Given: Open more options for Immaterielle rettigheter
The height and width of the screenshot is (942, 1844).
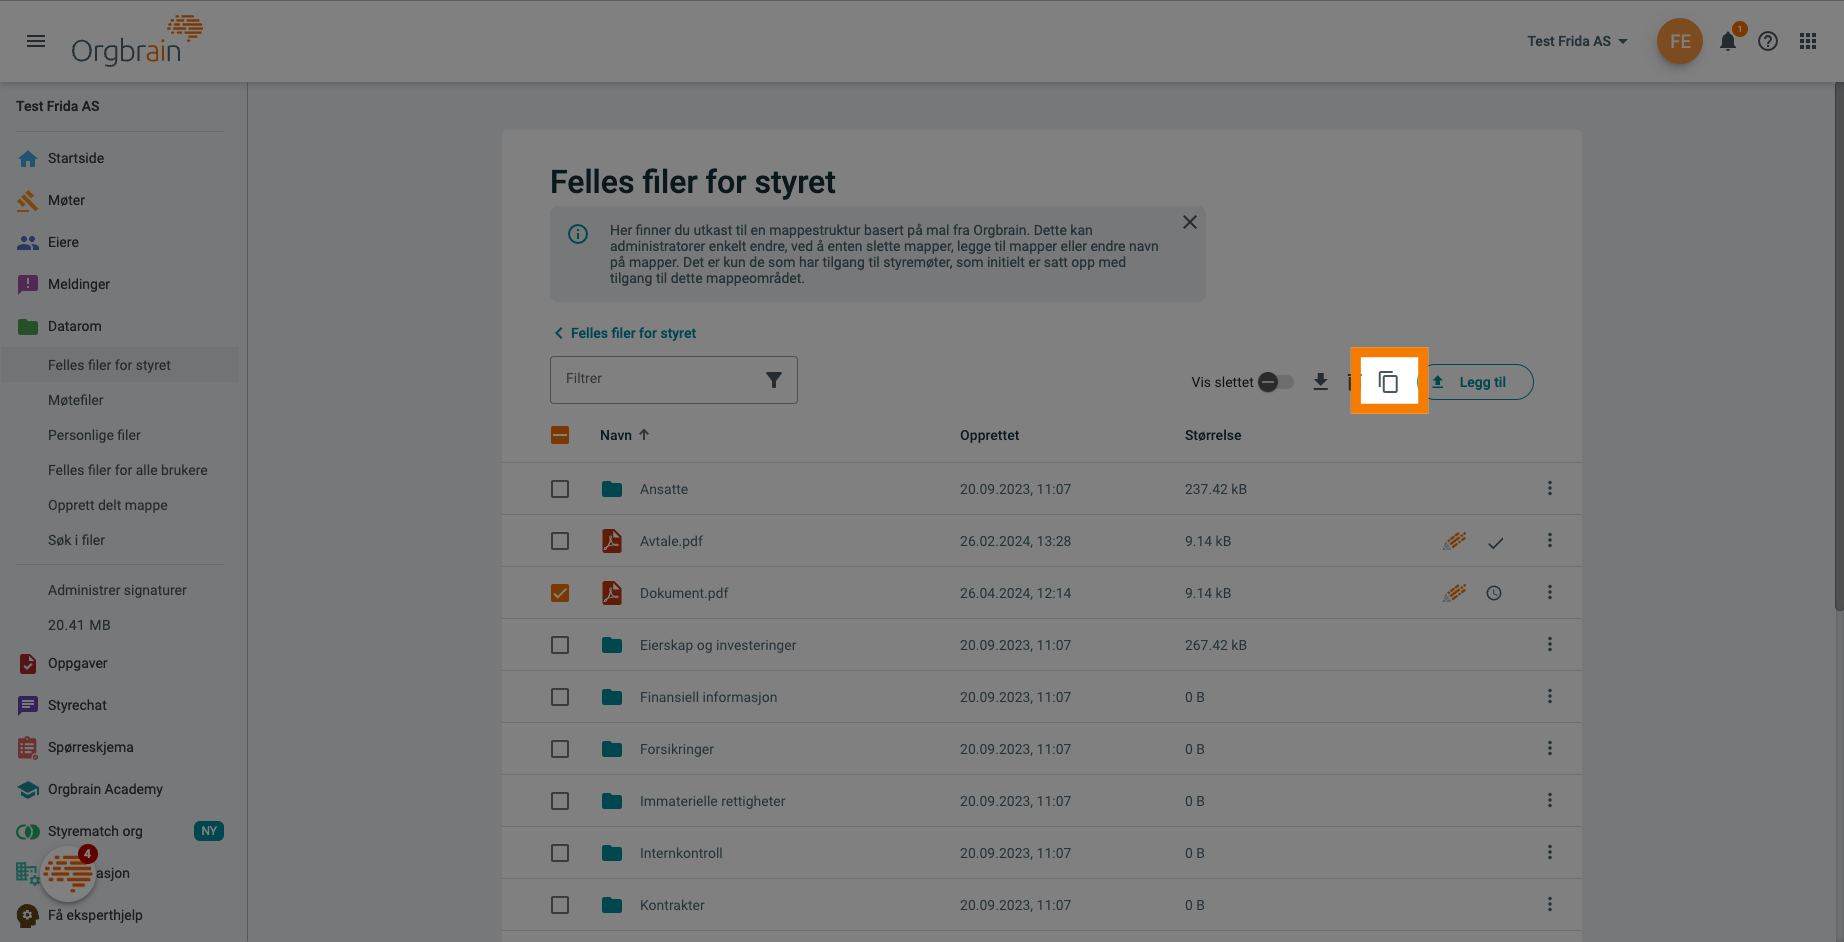Looking at the screenshot, I should click(1550, 800).
